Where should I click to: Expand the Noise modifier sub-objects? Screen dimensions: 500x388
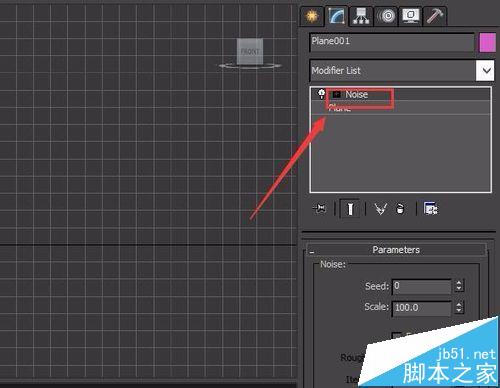tap(337, 94)
